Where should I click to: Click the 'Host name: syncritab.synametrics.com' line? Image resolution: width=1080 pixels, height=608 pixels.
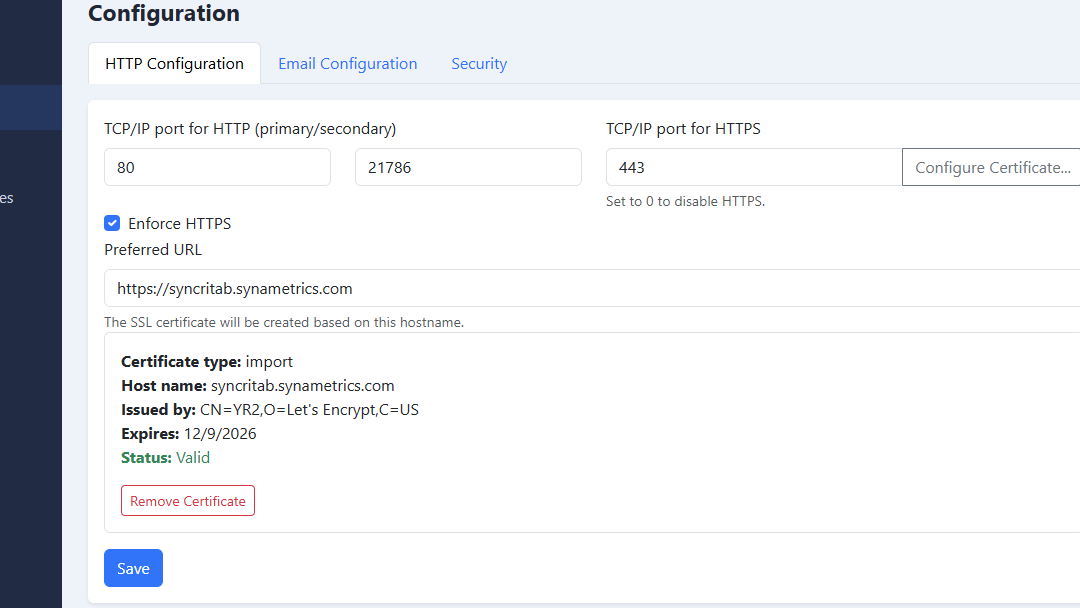pyautogui.click(x=258, y=386)
